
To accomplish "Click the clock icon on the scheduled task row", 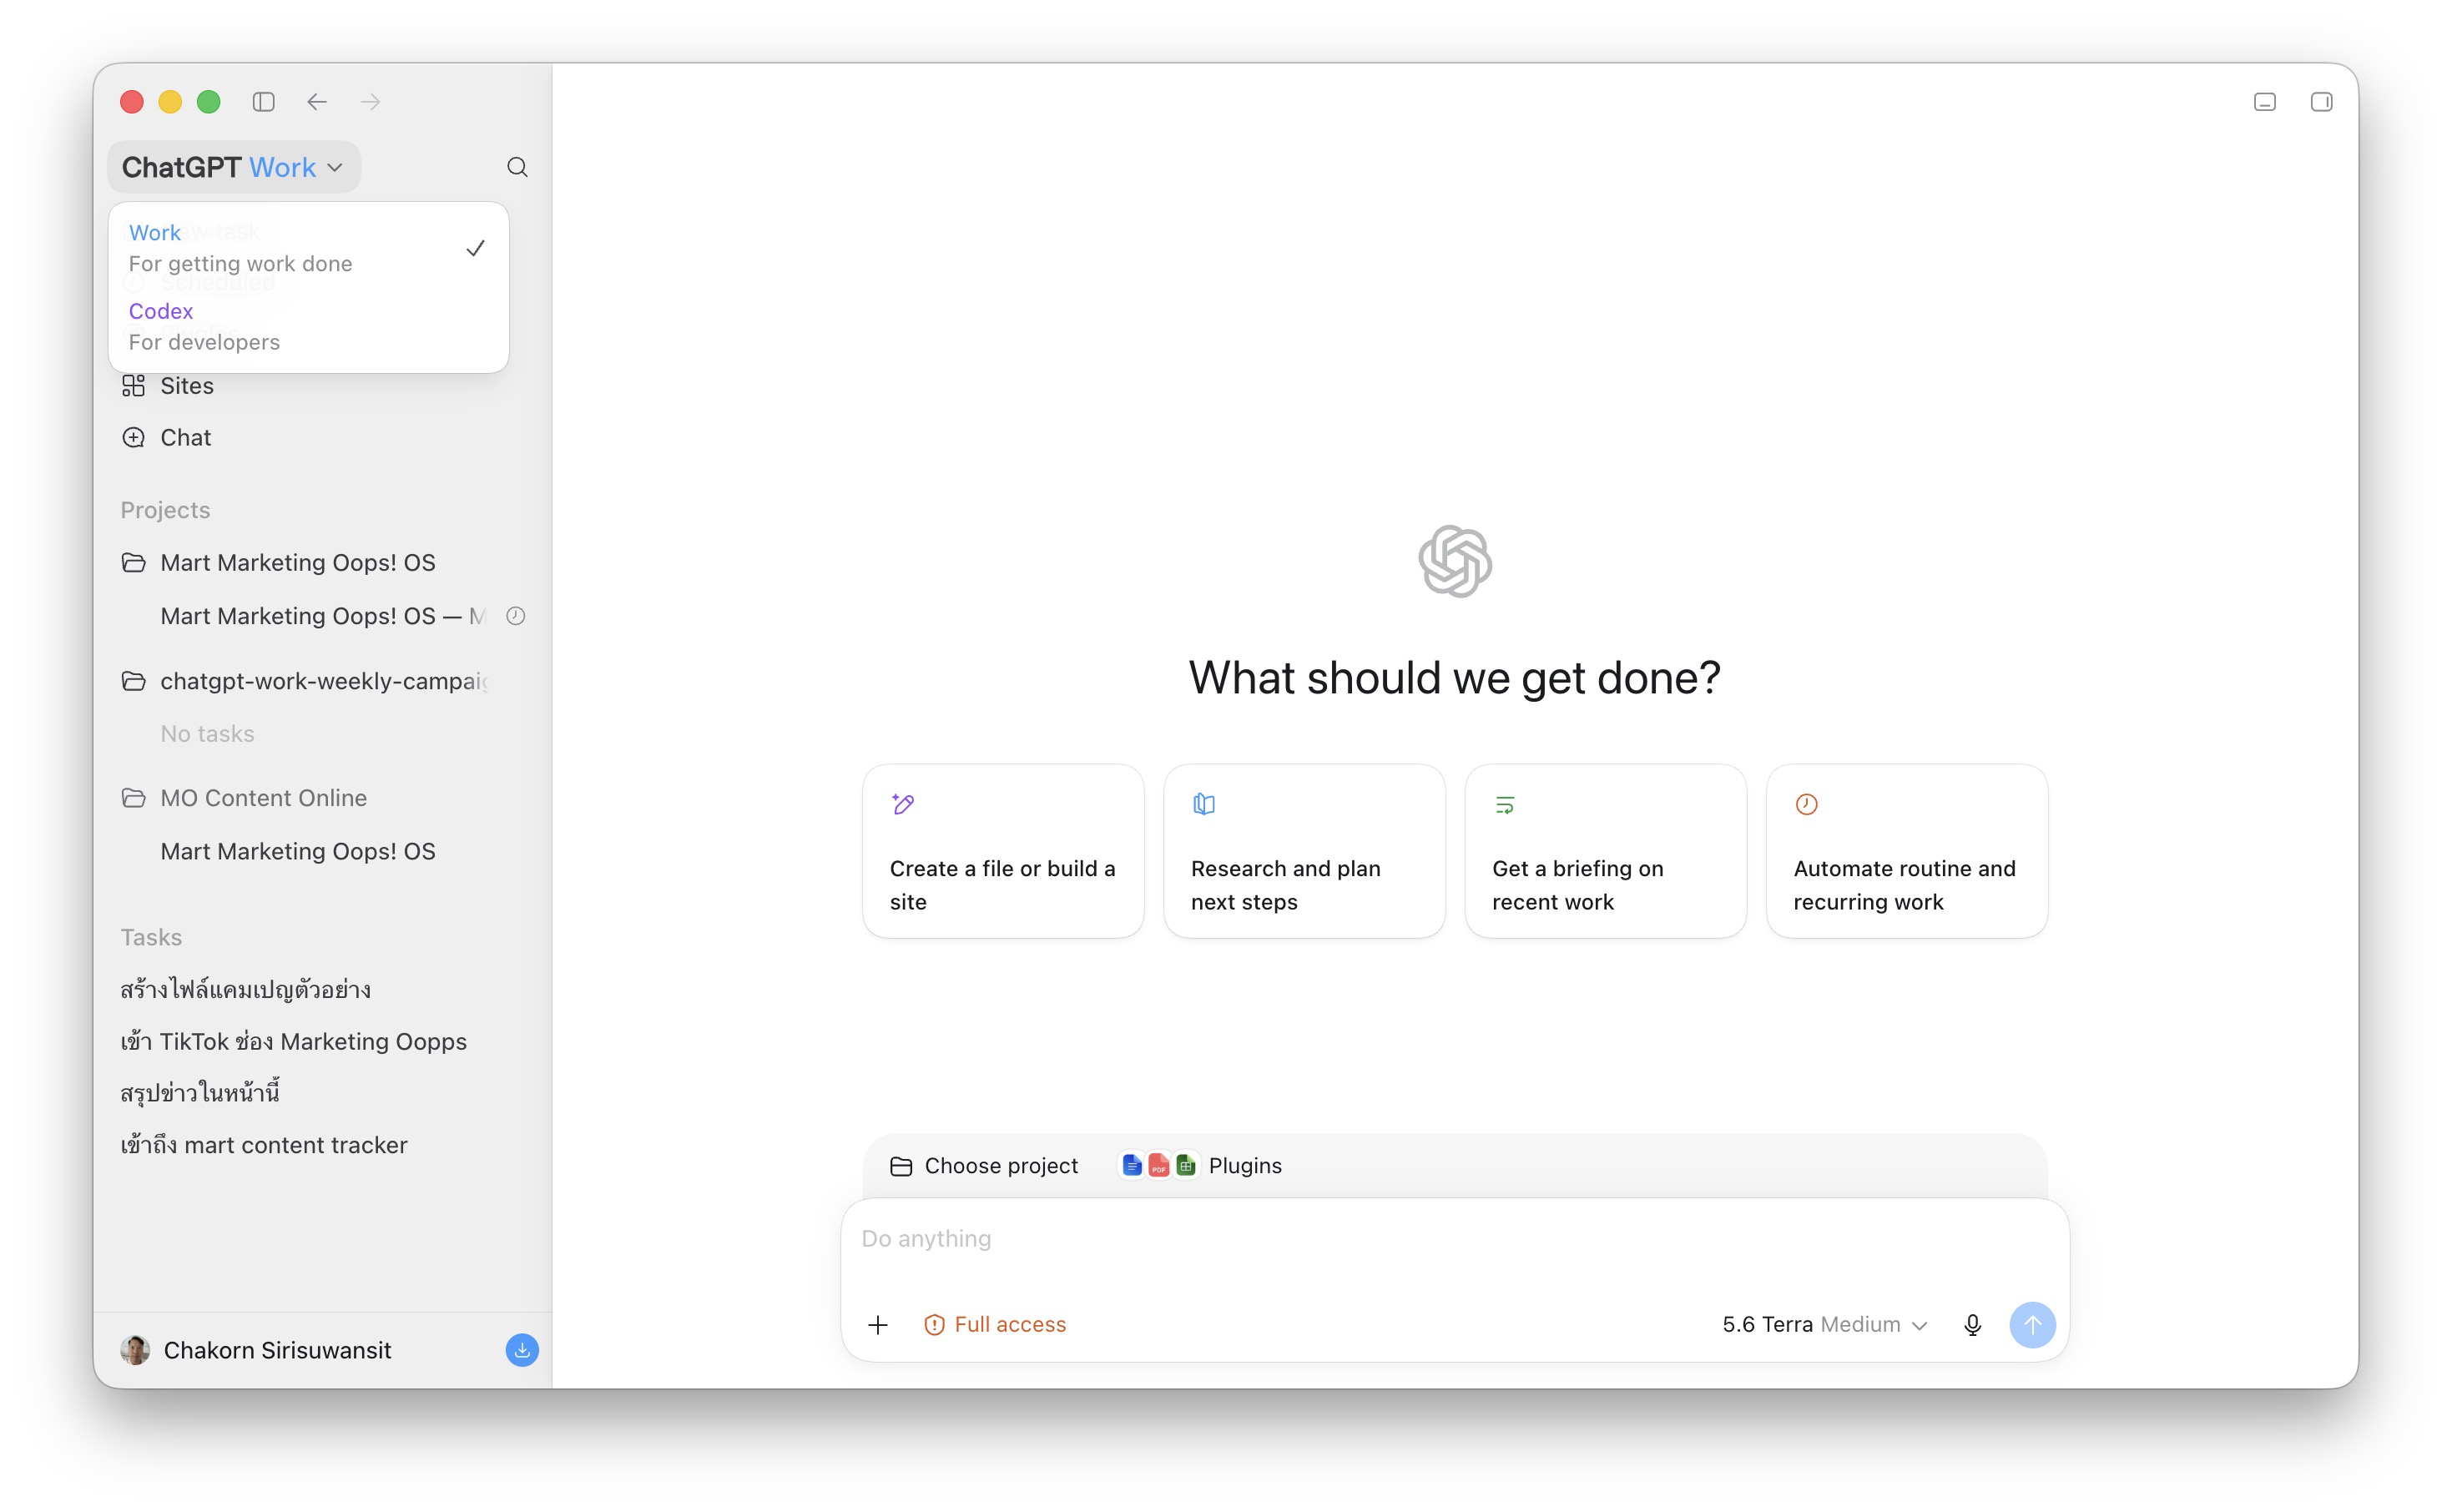I will click(x=516, y=616).
